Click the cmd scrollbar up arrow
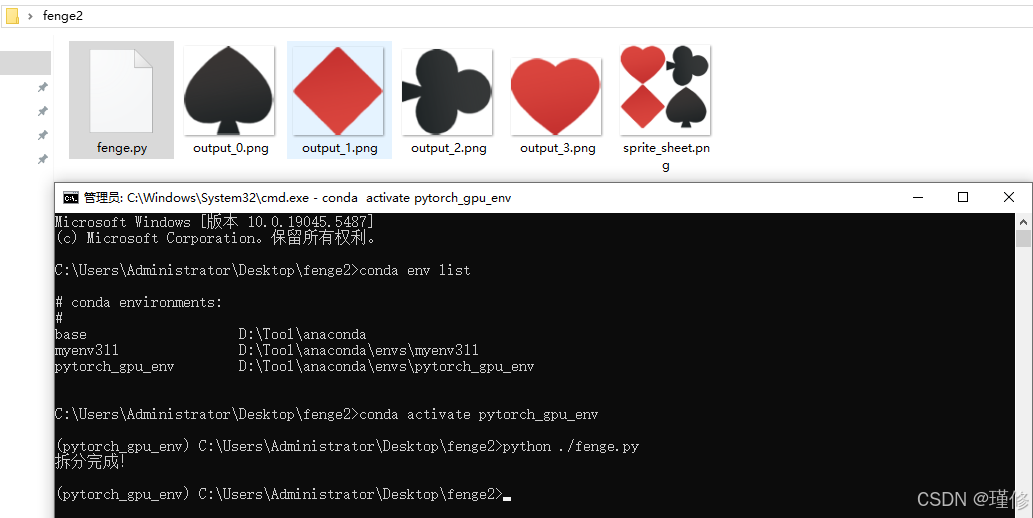The height and width of the screenshot is (518, 1033). [1023, 221]
